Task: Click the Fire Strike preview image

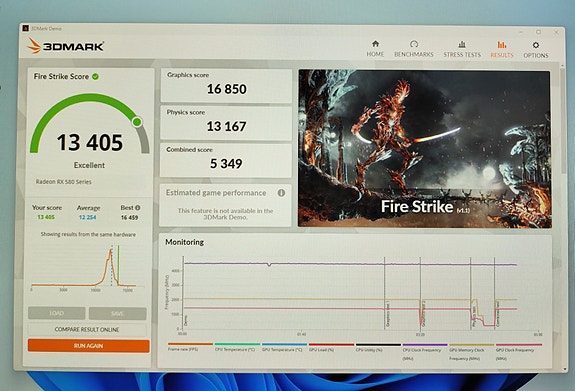Action: (x=424, y=149)
